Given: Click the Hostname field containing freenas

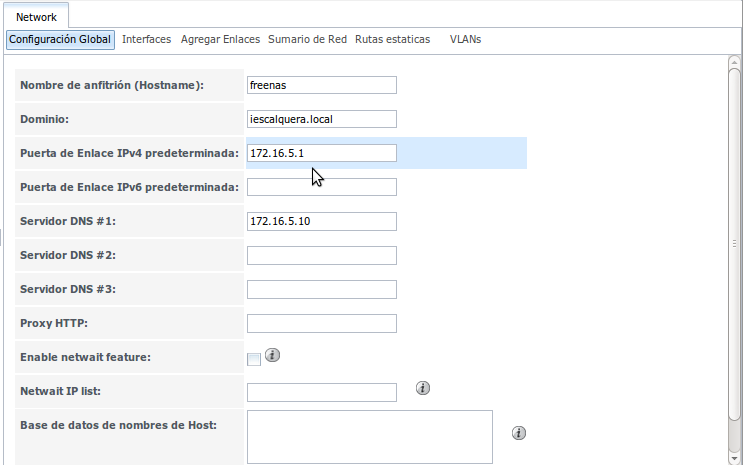Looking at the screenshot, I should [x=322, y=85].
